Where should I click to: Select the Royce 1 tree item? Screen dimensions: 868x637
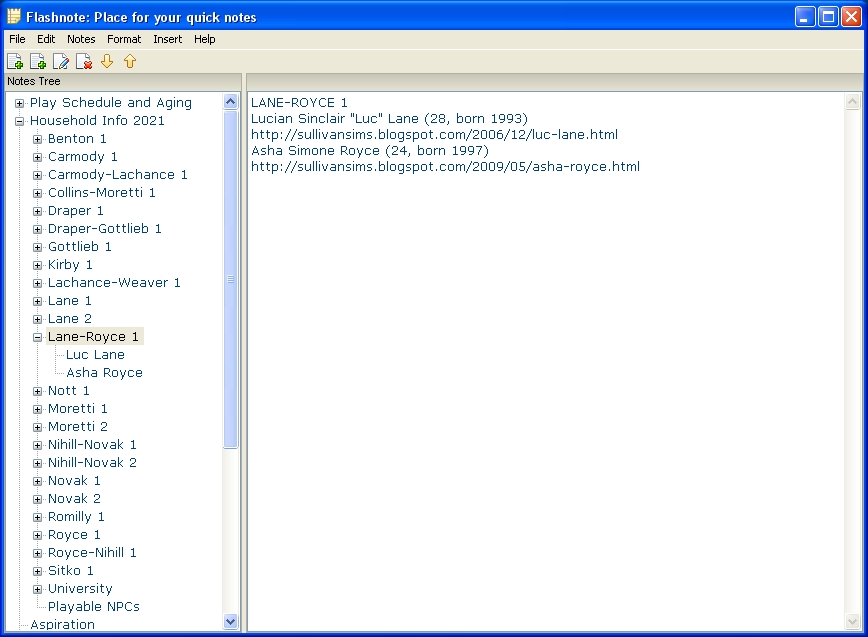tap(74, 535)
